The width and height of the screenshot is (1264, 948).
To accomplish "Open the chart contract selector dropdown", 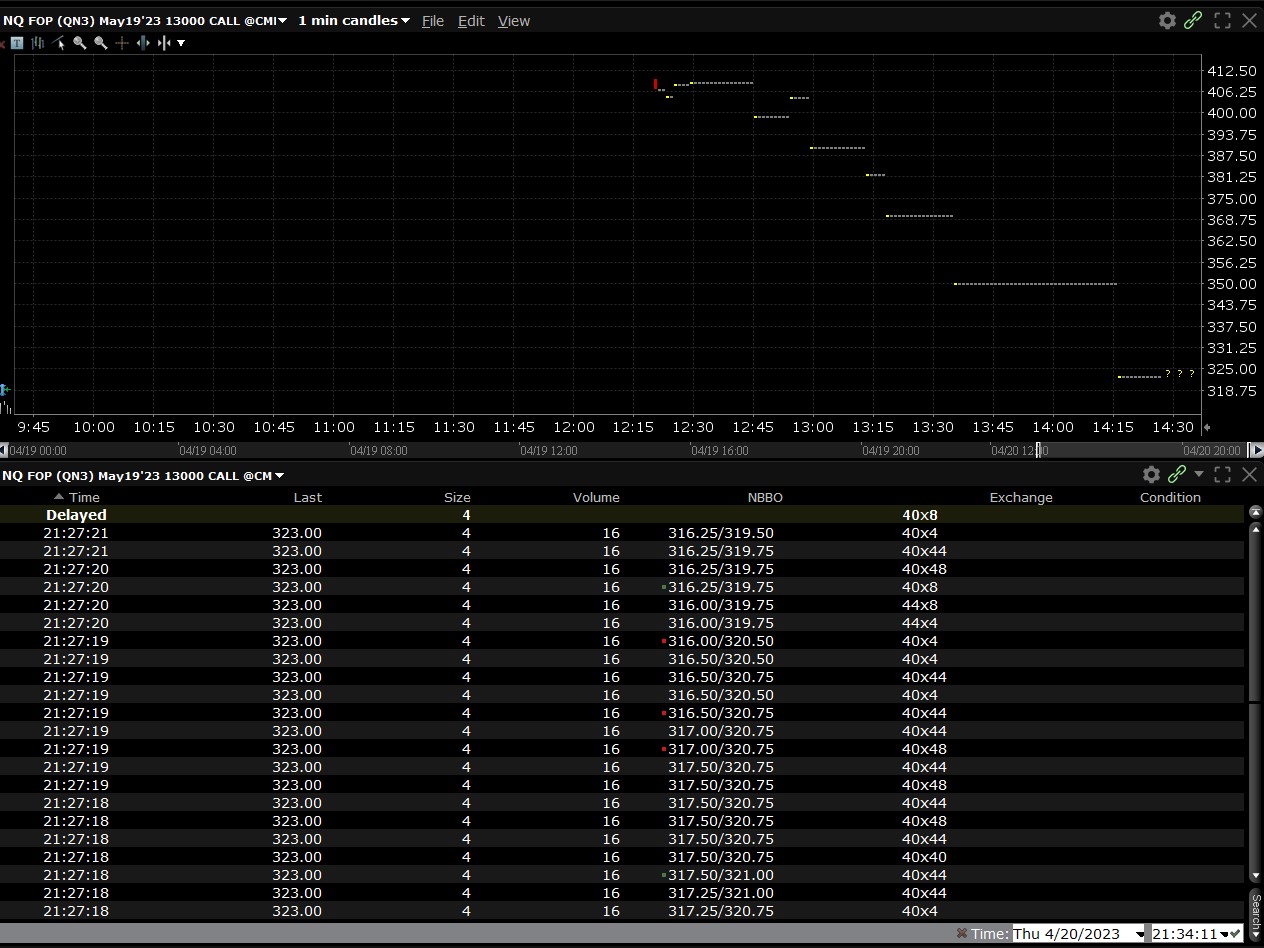I will pyautogui.click(x=283, y=21).
